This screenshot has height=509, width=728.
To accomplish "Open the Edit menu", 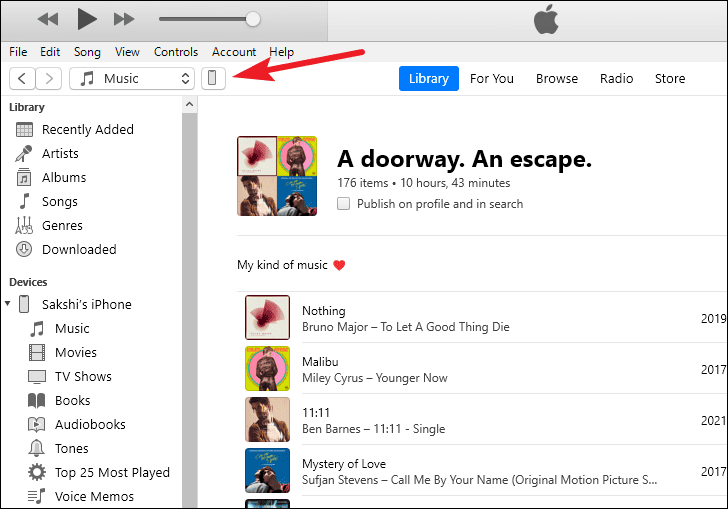I will [x=50, y=52].
